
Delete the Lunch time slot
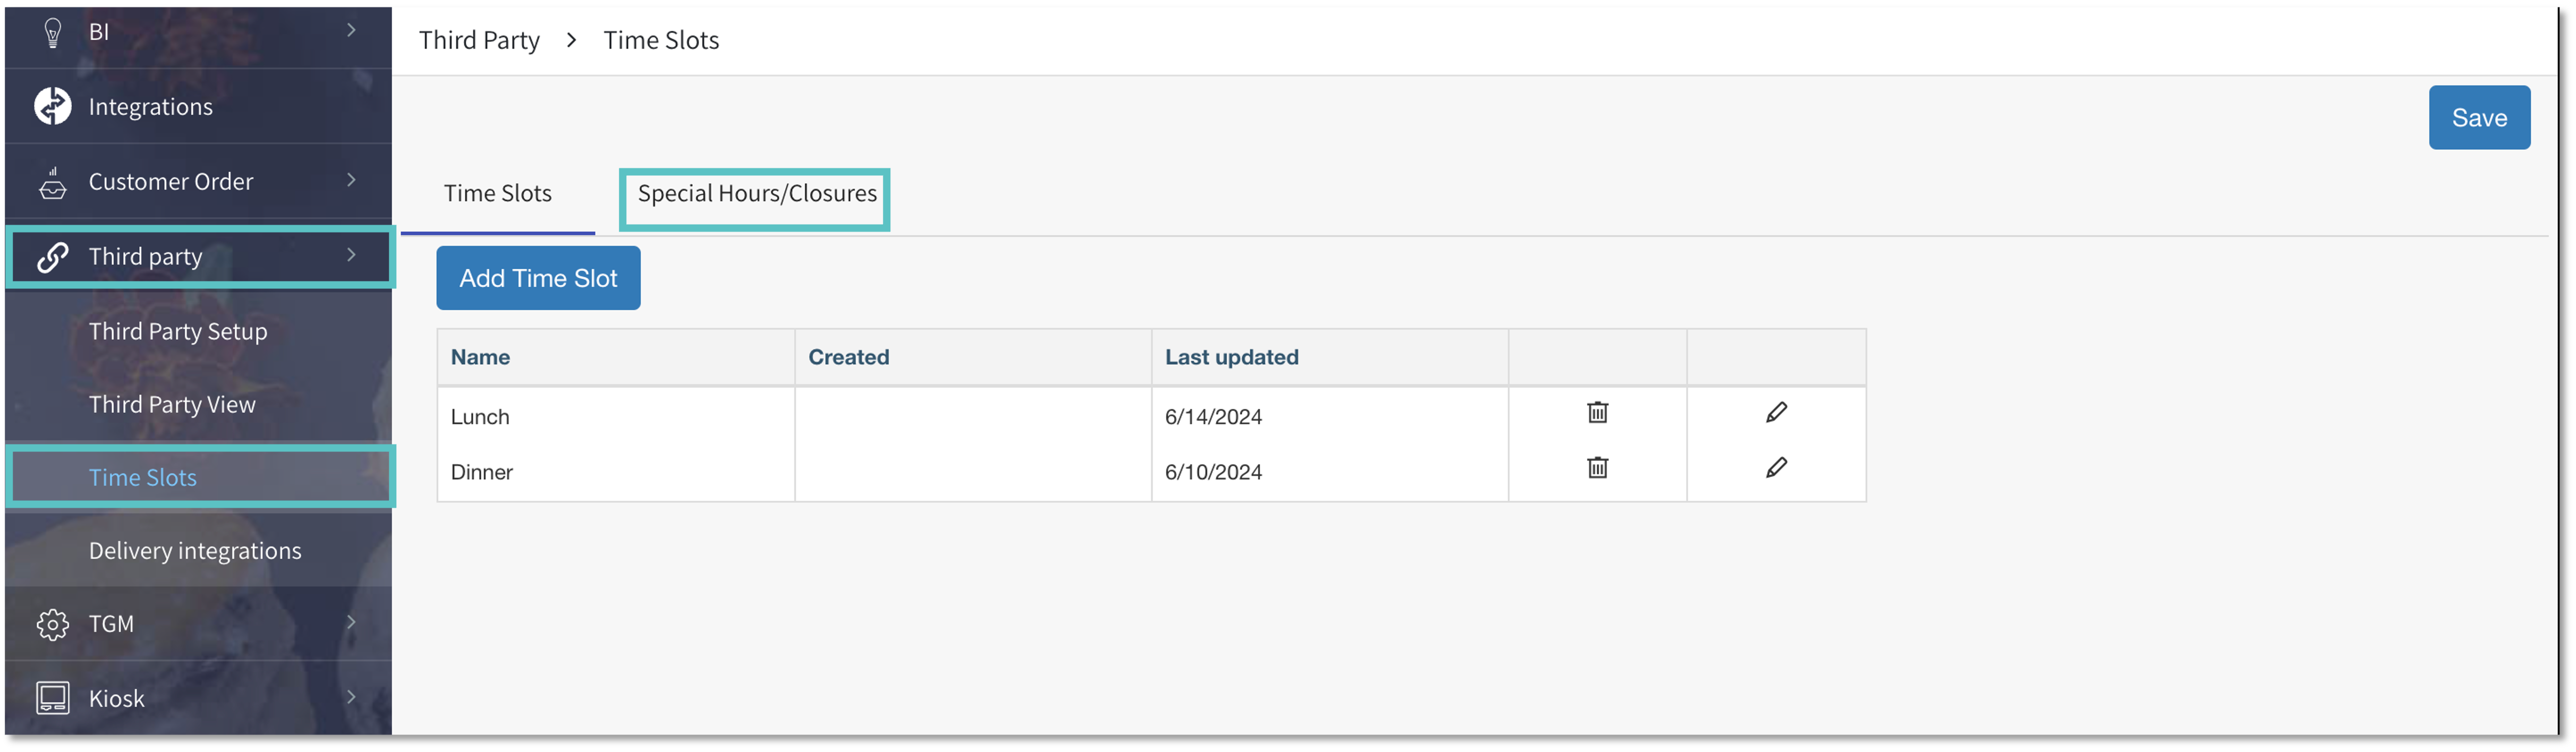1597,413
